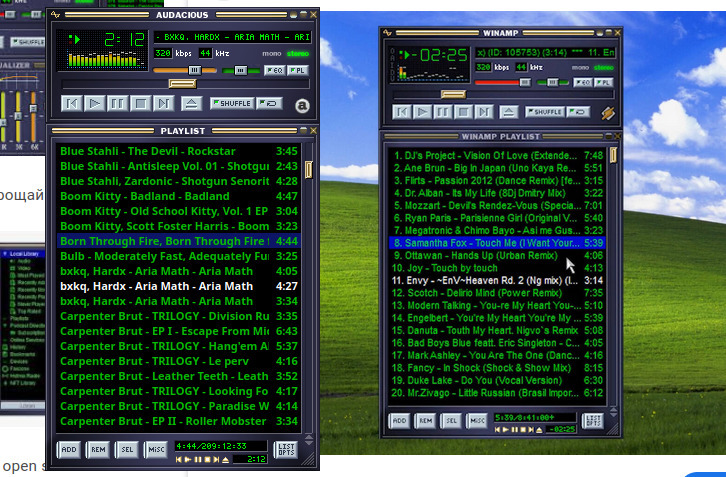This screenshot has width=726, height=477.
Task: Click Audacious playlist scrollbar handle
Action: pos(308,169)
